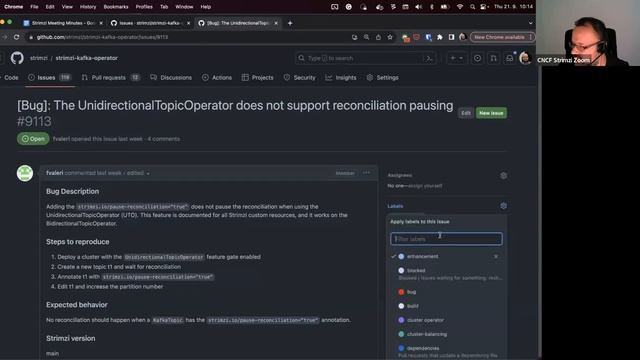Open New Chrome available update menu
Image resolution: width=640 pixels, height=360 pixels.
[x=502, y=37]
